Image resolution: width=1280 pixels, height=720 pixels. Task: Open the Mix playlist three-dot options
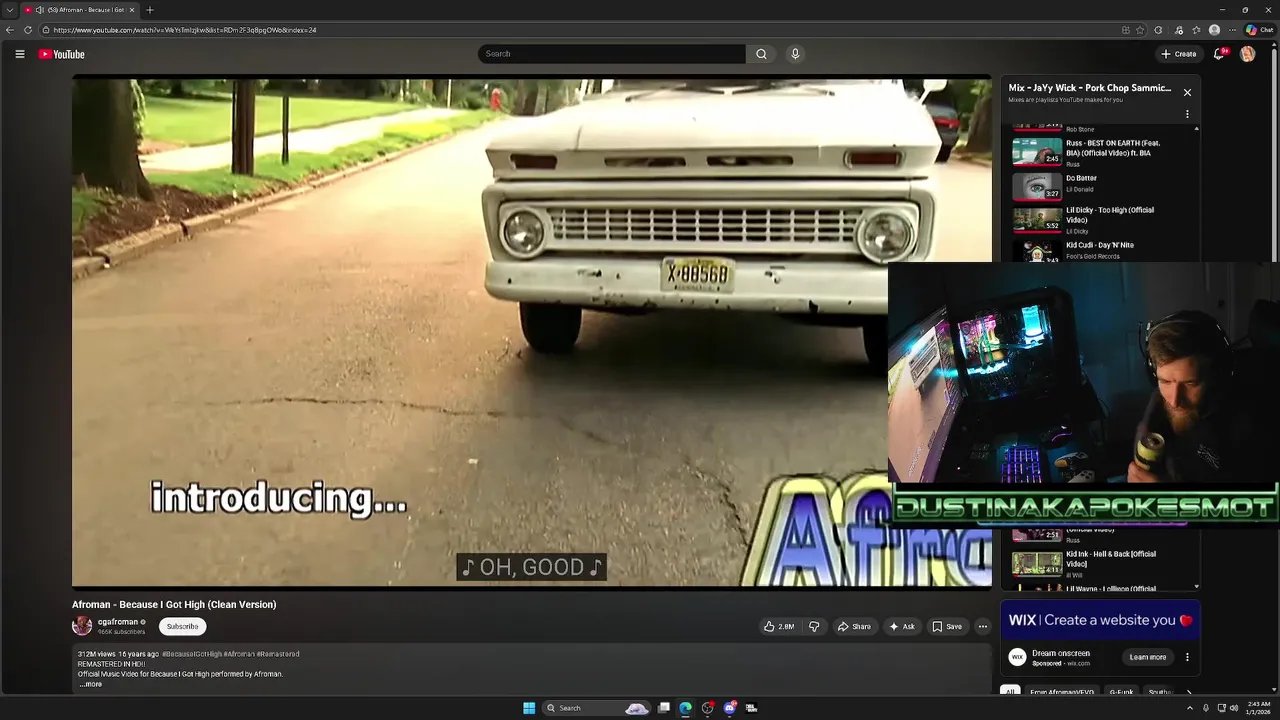point(1187,114)
